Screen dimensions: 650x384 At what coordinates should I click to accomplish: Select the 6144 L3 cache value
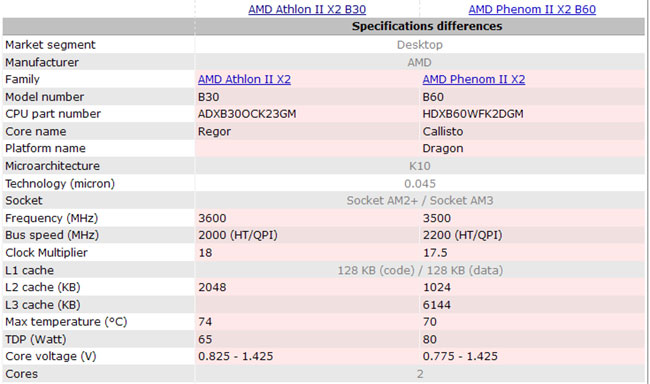(x=437, y=305)
